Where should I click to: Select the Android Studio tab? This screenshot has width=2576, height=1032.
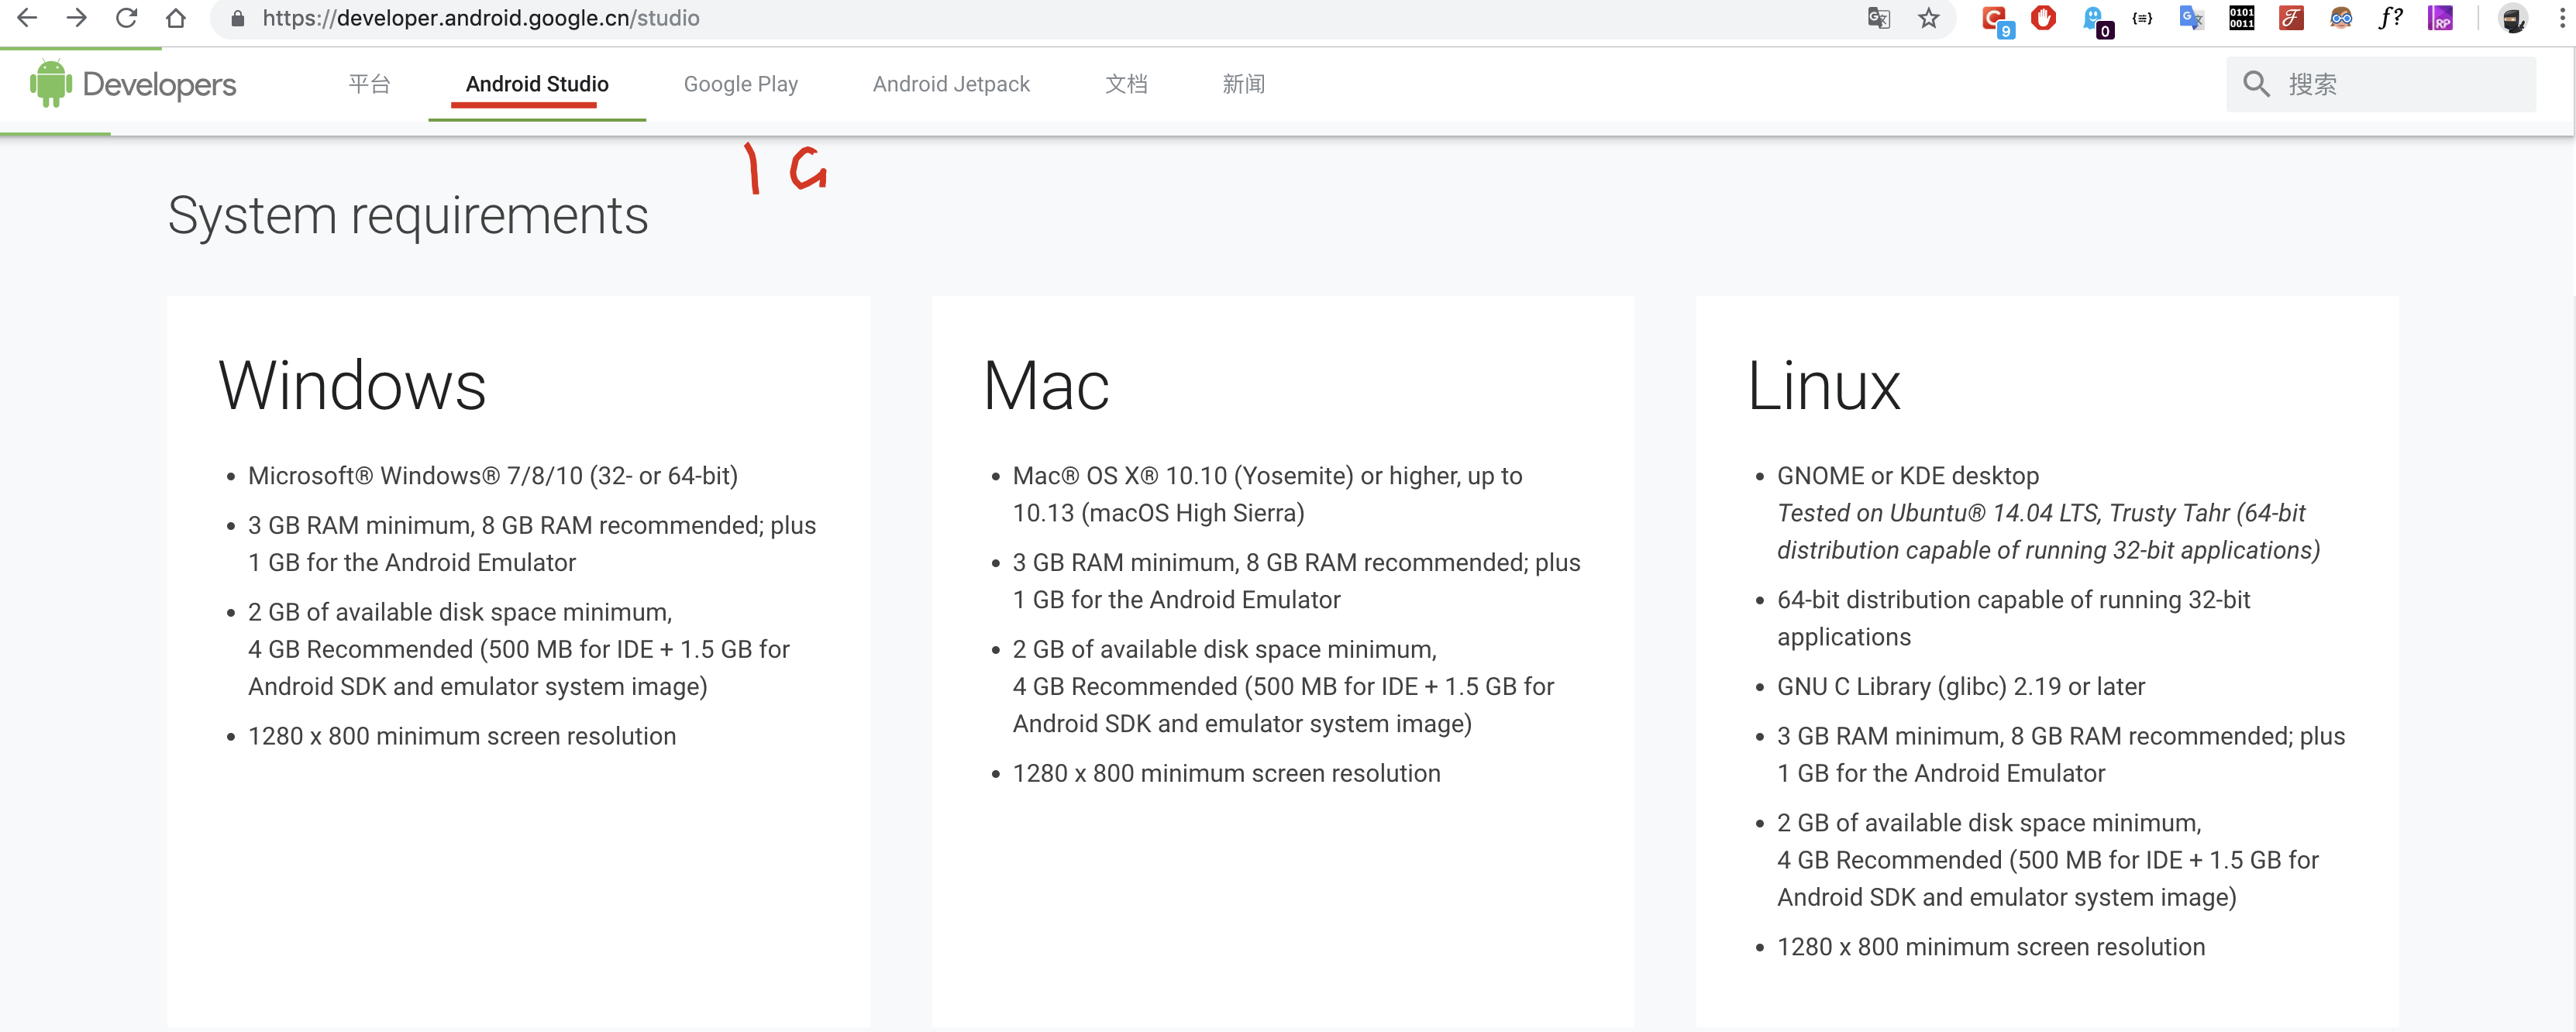pos(537,84)
